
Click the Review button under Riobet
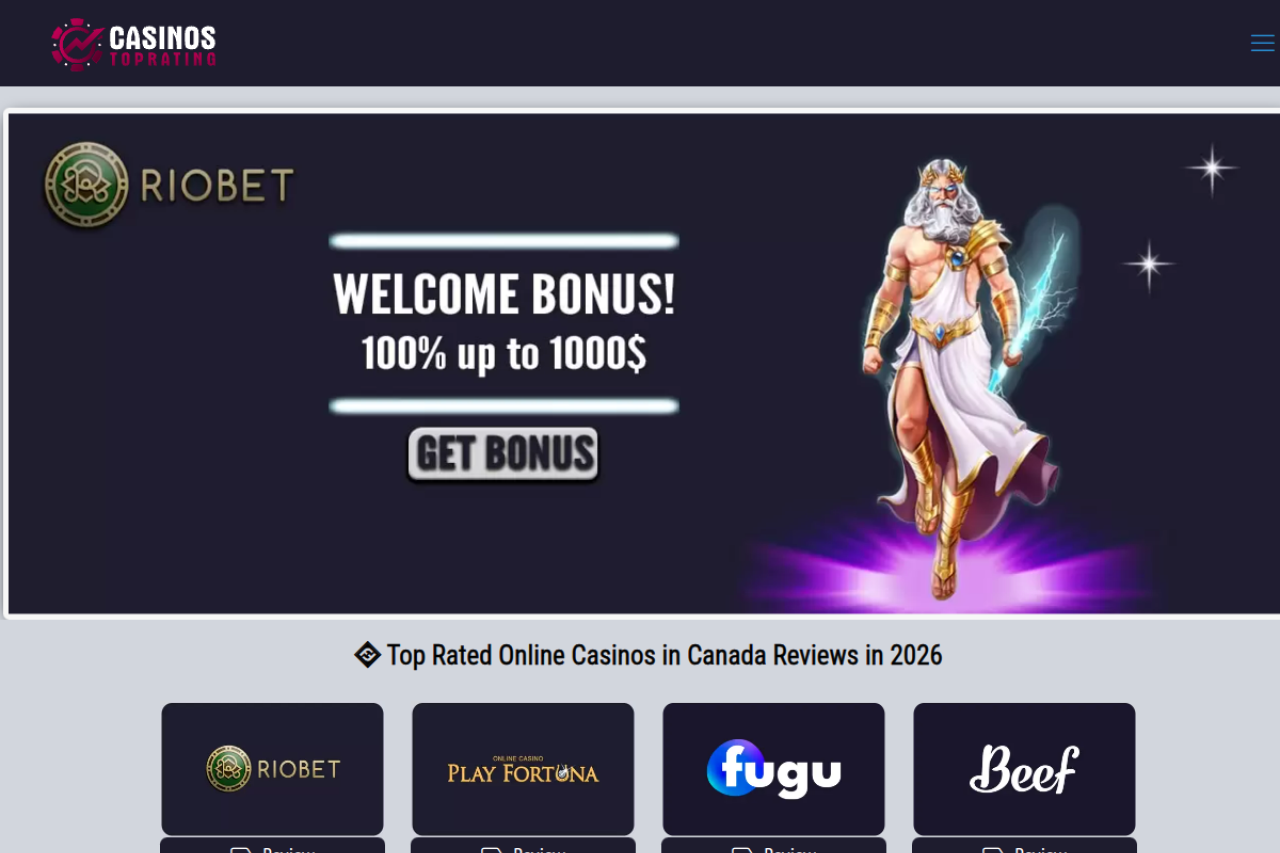[x=273, y=846]
